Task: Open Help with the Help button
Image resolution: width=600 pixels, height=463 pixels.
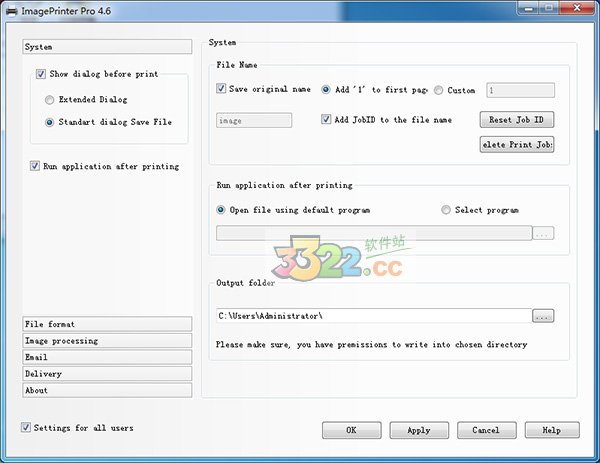Action: point(552,430)
